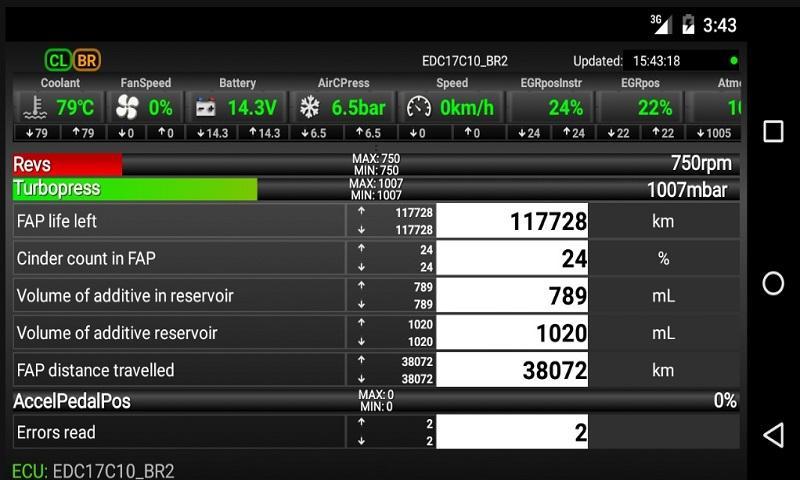800x480 pixels.
Task: Select the Revs red bar gauge
Action: pyautogui.click(x=377, y=164)
